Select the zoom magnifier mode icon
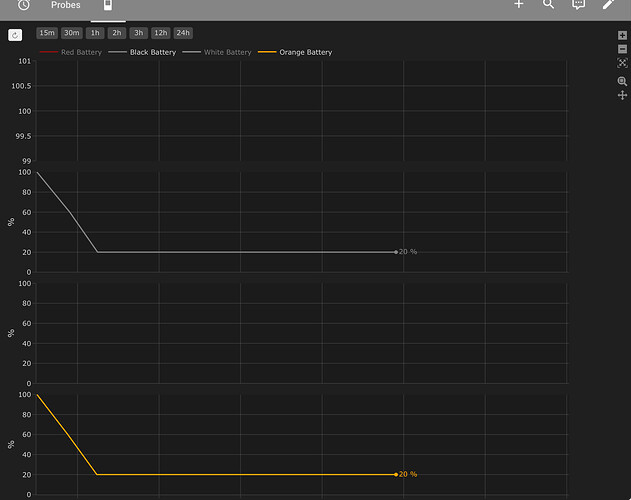This screenshot has height=500, width=631. pyautogui.click(x=622, y=81)
